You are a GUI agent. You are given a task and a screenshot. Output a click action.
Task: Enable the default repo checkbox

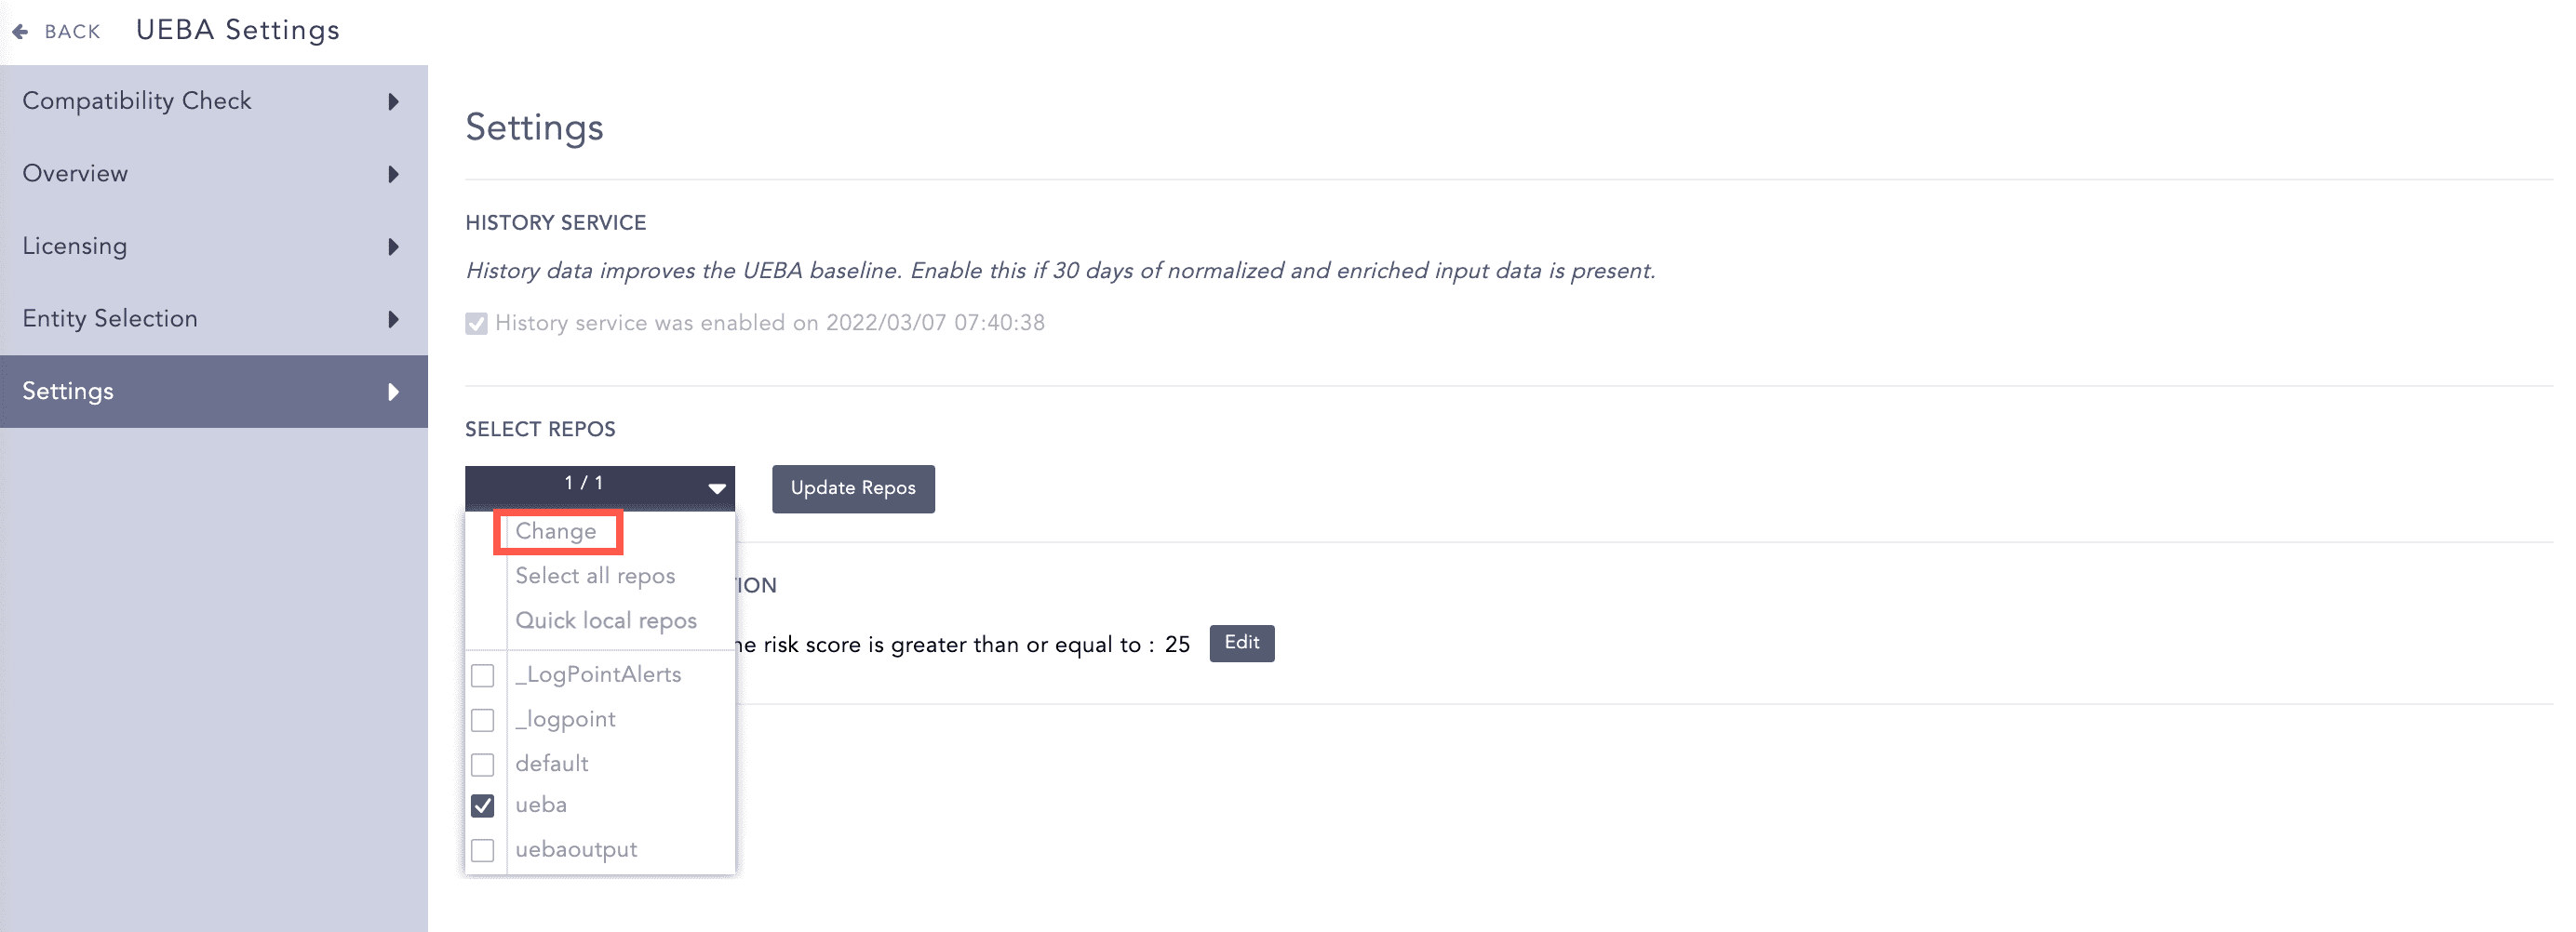[484, 763]
